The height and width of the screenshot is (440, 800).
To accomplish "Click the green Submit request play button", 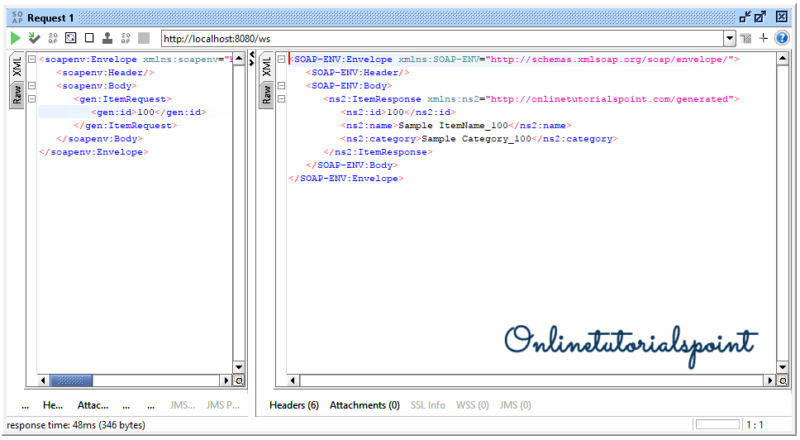I will [x=15, y=38].
